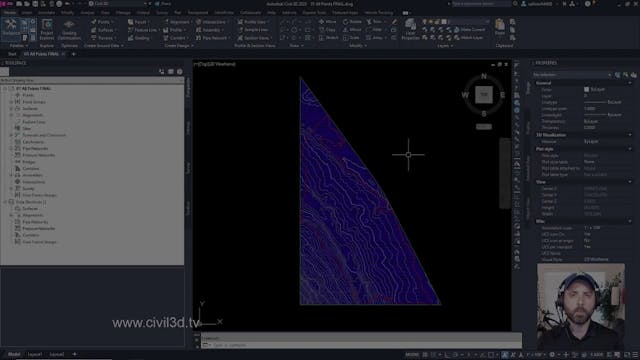Click the Grading tool in the ribbon
640x360 pixels.
[139, 38]
